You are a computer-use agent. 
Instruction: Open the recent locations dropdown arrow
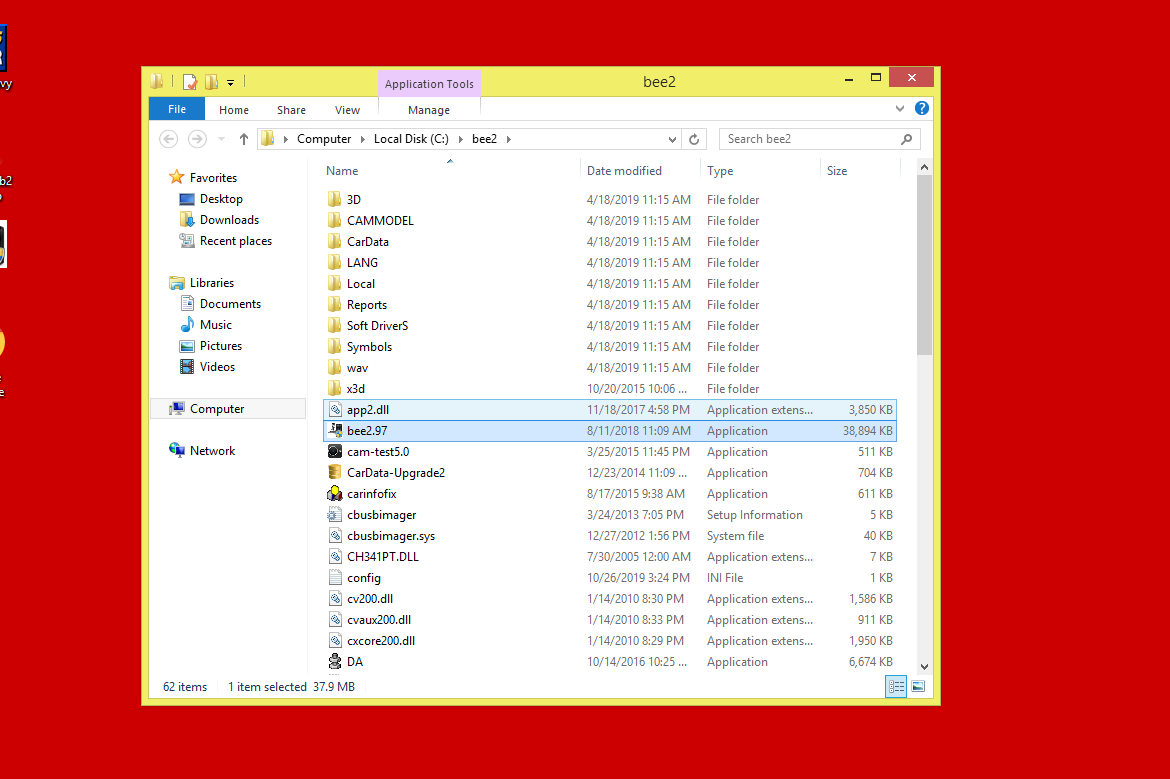coord(220,139)
